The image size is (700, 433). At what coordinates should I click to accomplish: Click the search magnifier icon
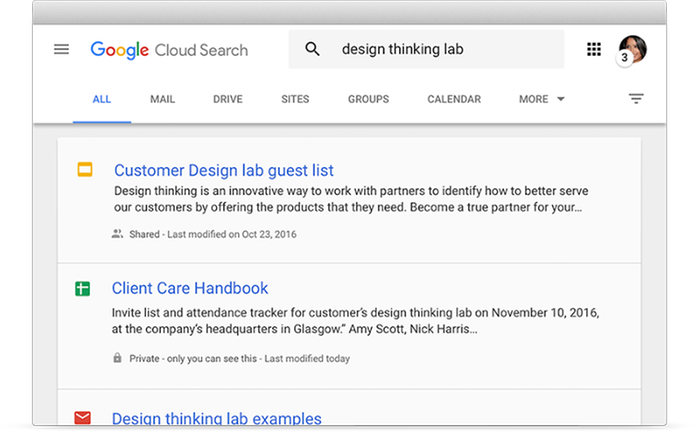pos(313,49)
